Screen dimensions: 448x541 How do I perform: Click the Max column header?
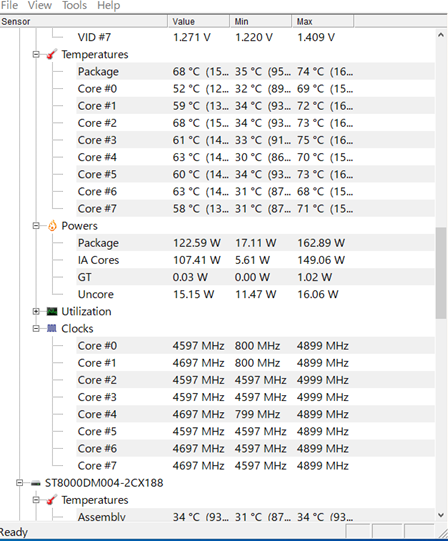pyautogui.click(x=322, y=21)
